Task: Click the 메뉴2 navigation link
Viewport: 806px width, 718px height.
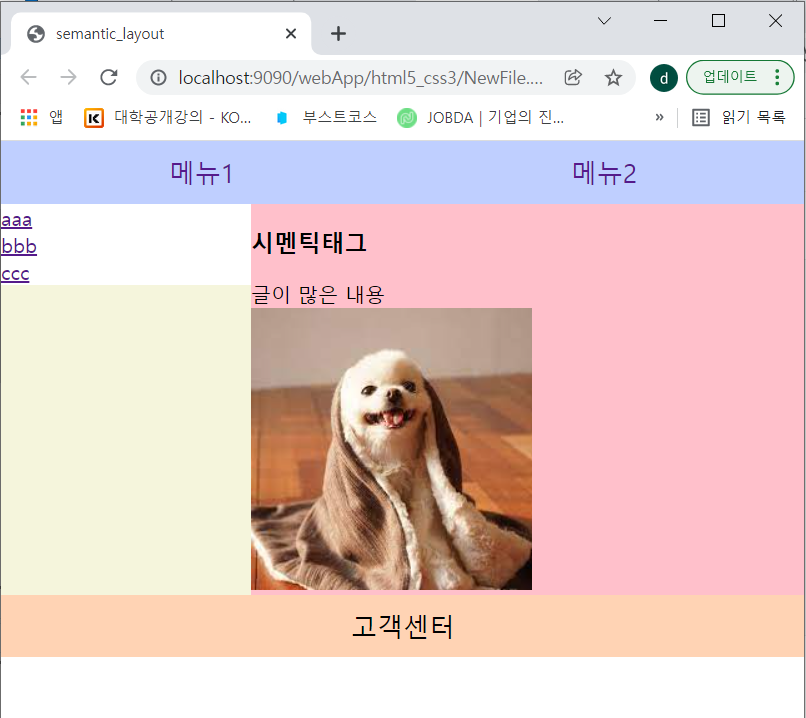Action: (x=604, y=173)
